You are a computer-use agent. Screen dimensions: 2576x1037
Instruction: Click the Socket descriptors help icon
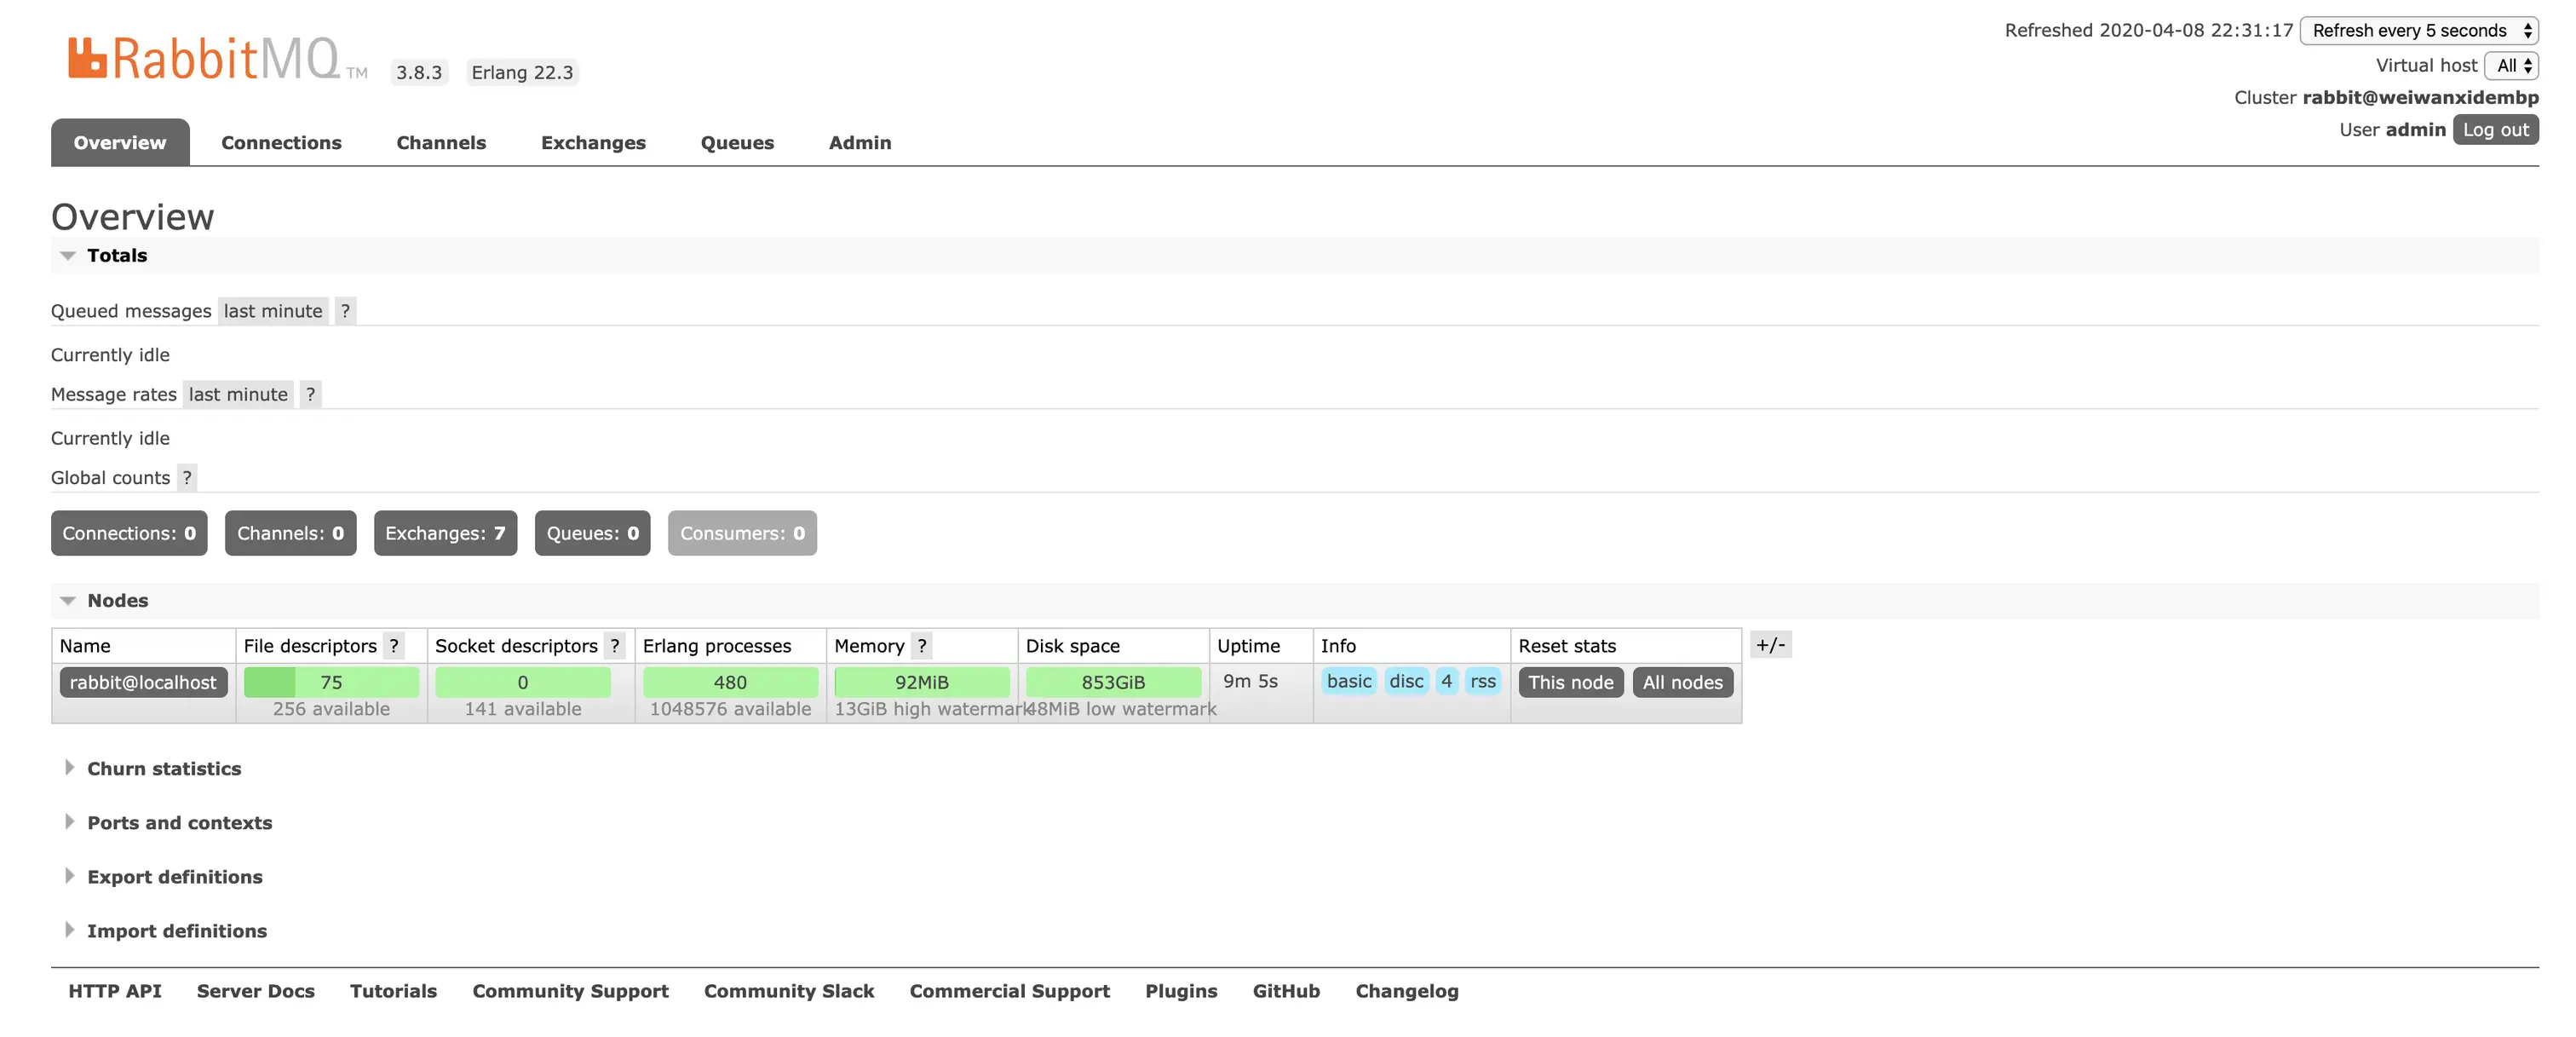[615, 646]
